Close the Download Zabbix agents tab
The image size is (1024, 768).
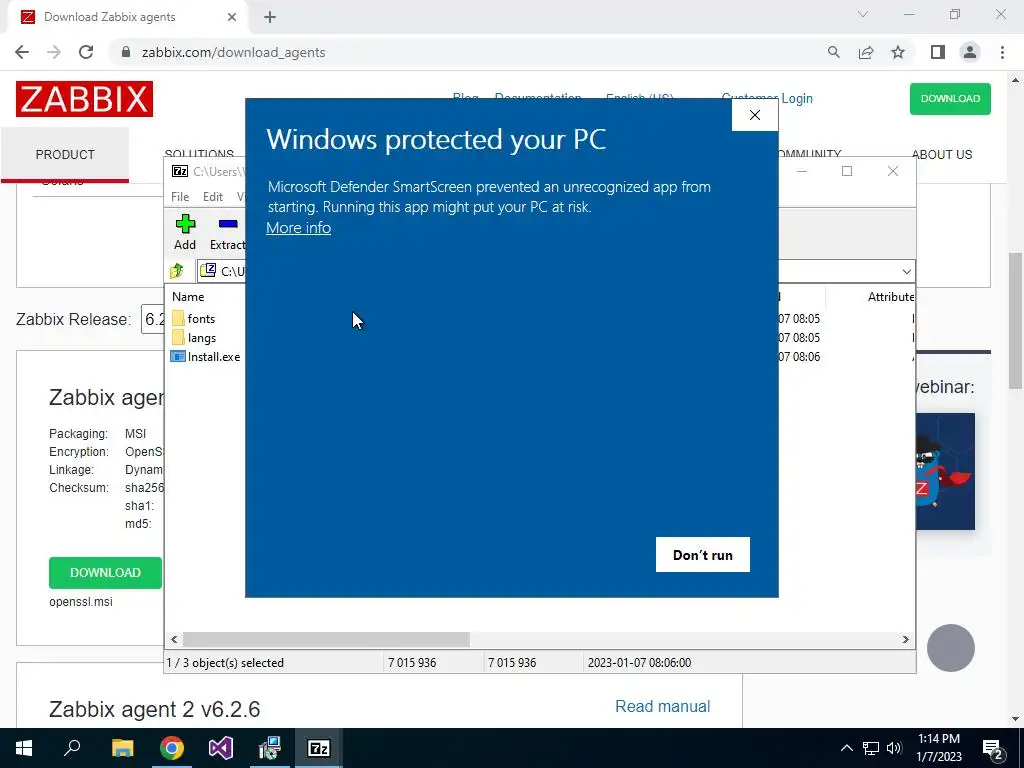(x=232, y=17)
